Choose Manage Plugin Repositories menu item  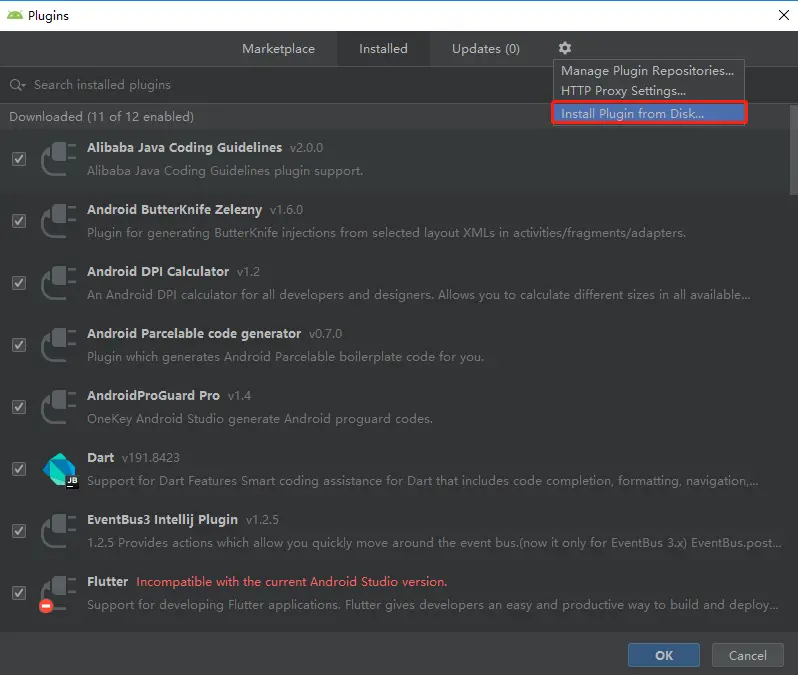pos(647,71)
